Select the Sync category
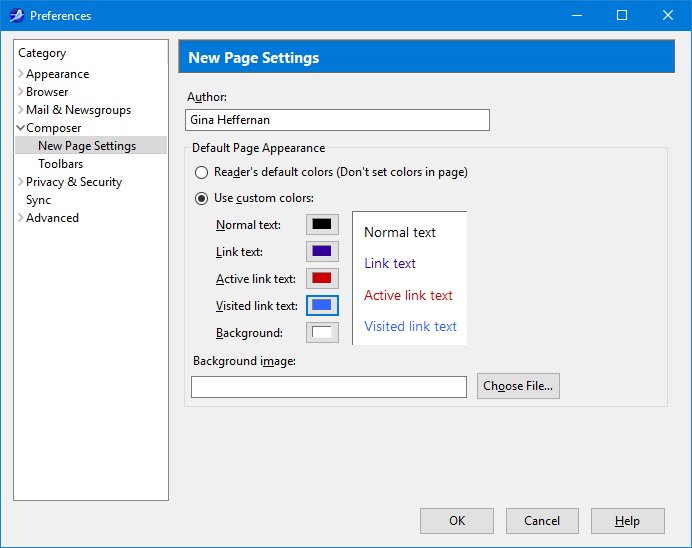Screen dimensions: 692x548 [38, 200]
